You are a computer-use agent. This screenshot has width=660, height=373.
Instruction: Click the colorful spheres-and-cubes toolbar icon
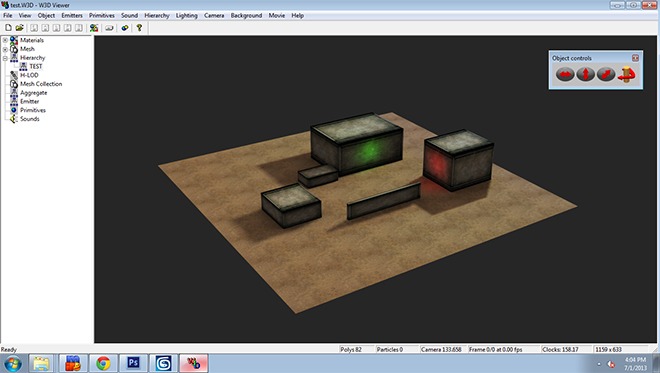coord(94,28)
